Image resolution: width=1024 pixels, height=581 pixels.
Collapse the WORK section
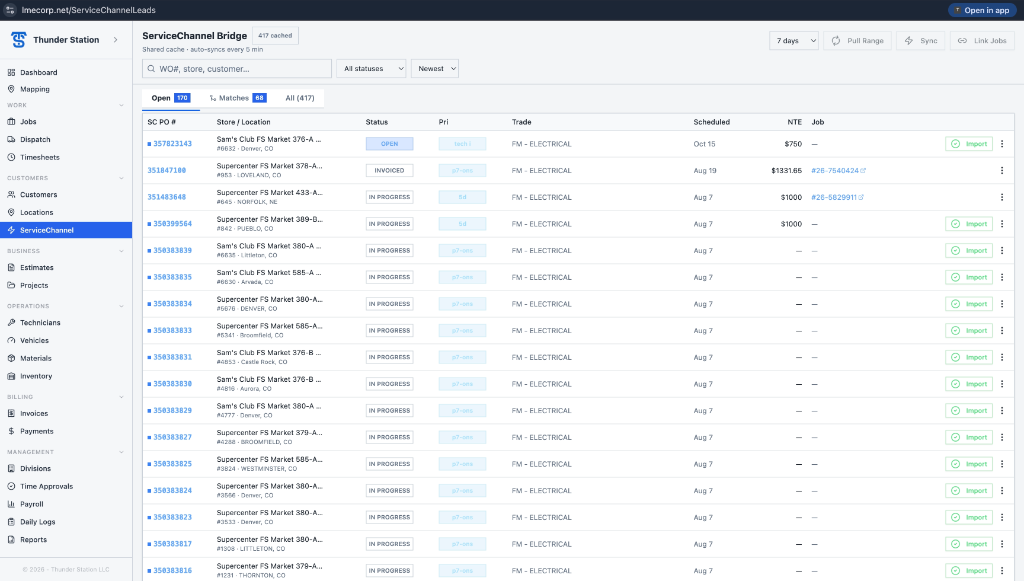[x=121, y=105]
